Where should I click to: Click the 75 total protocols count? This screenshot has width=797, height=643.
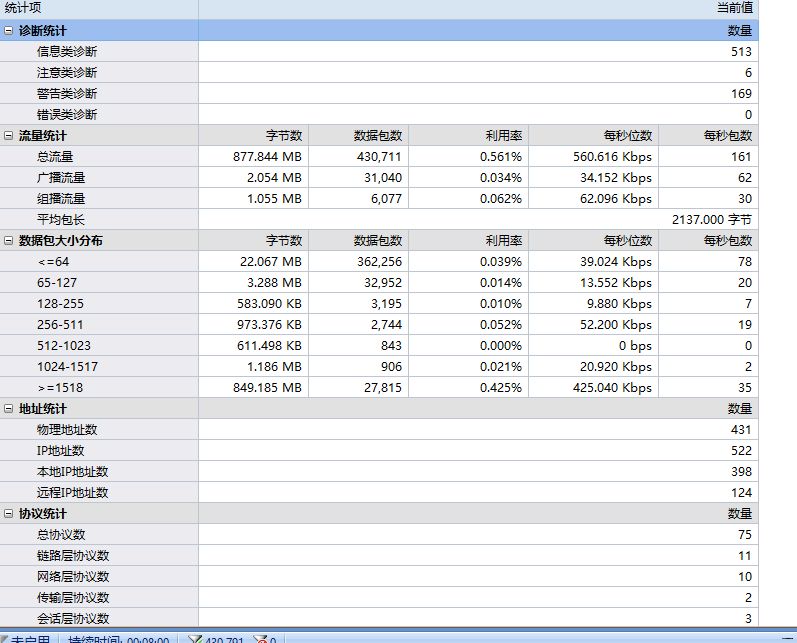(x=745, y=534)
